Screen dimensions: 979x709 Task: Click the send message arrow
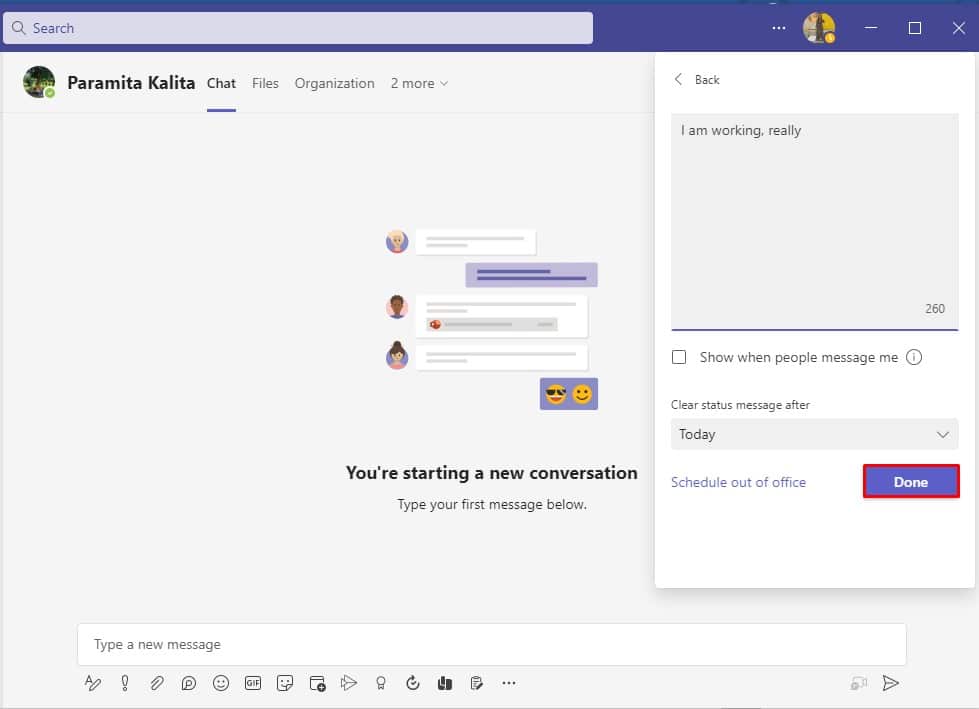click(891, 683)
